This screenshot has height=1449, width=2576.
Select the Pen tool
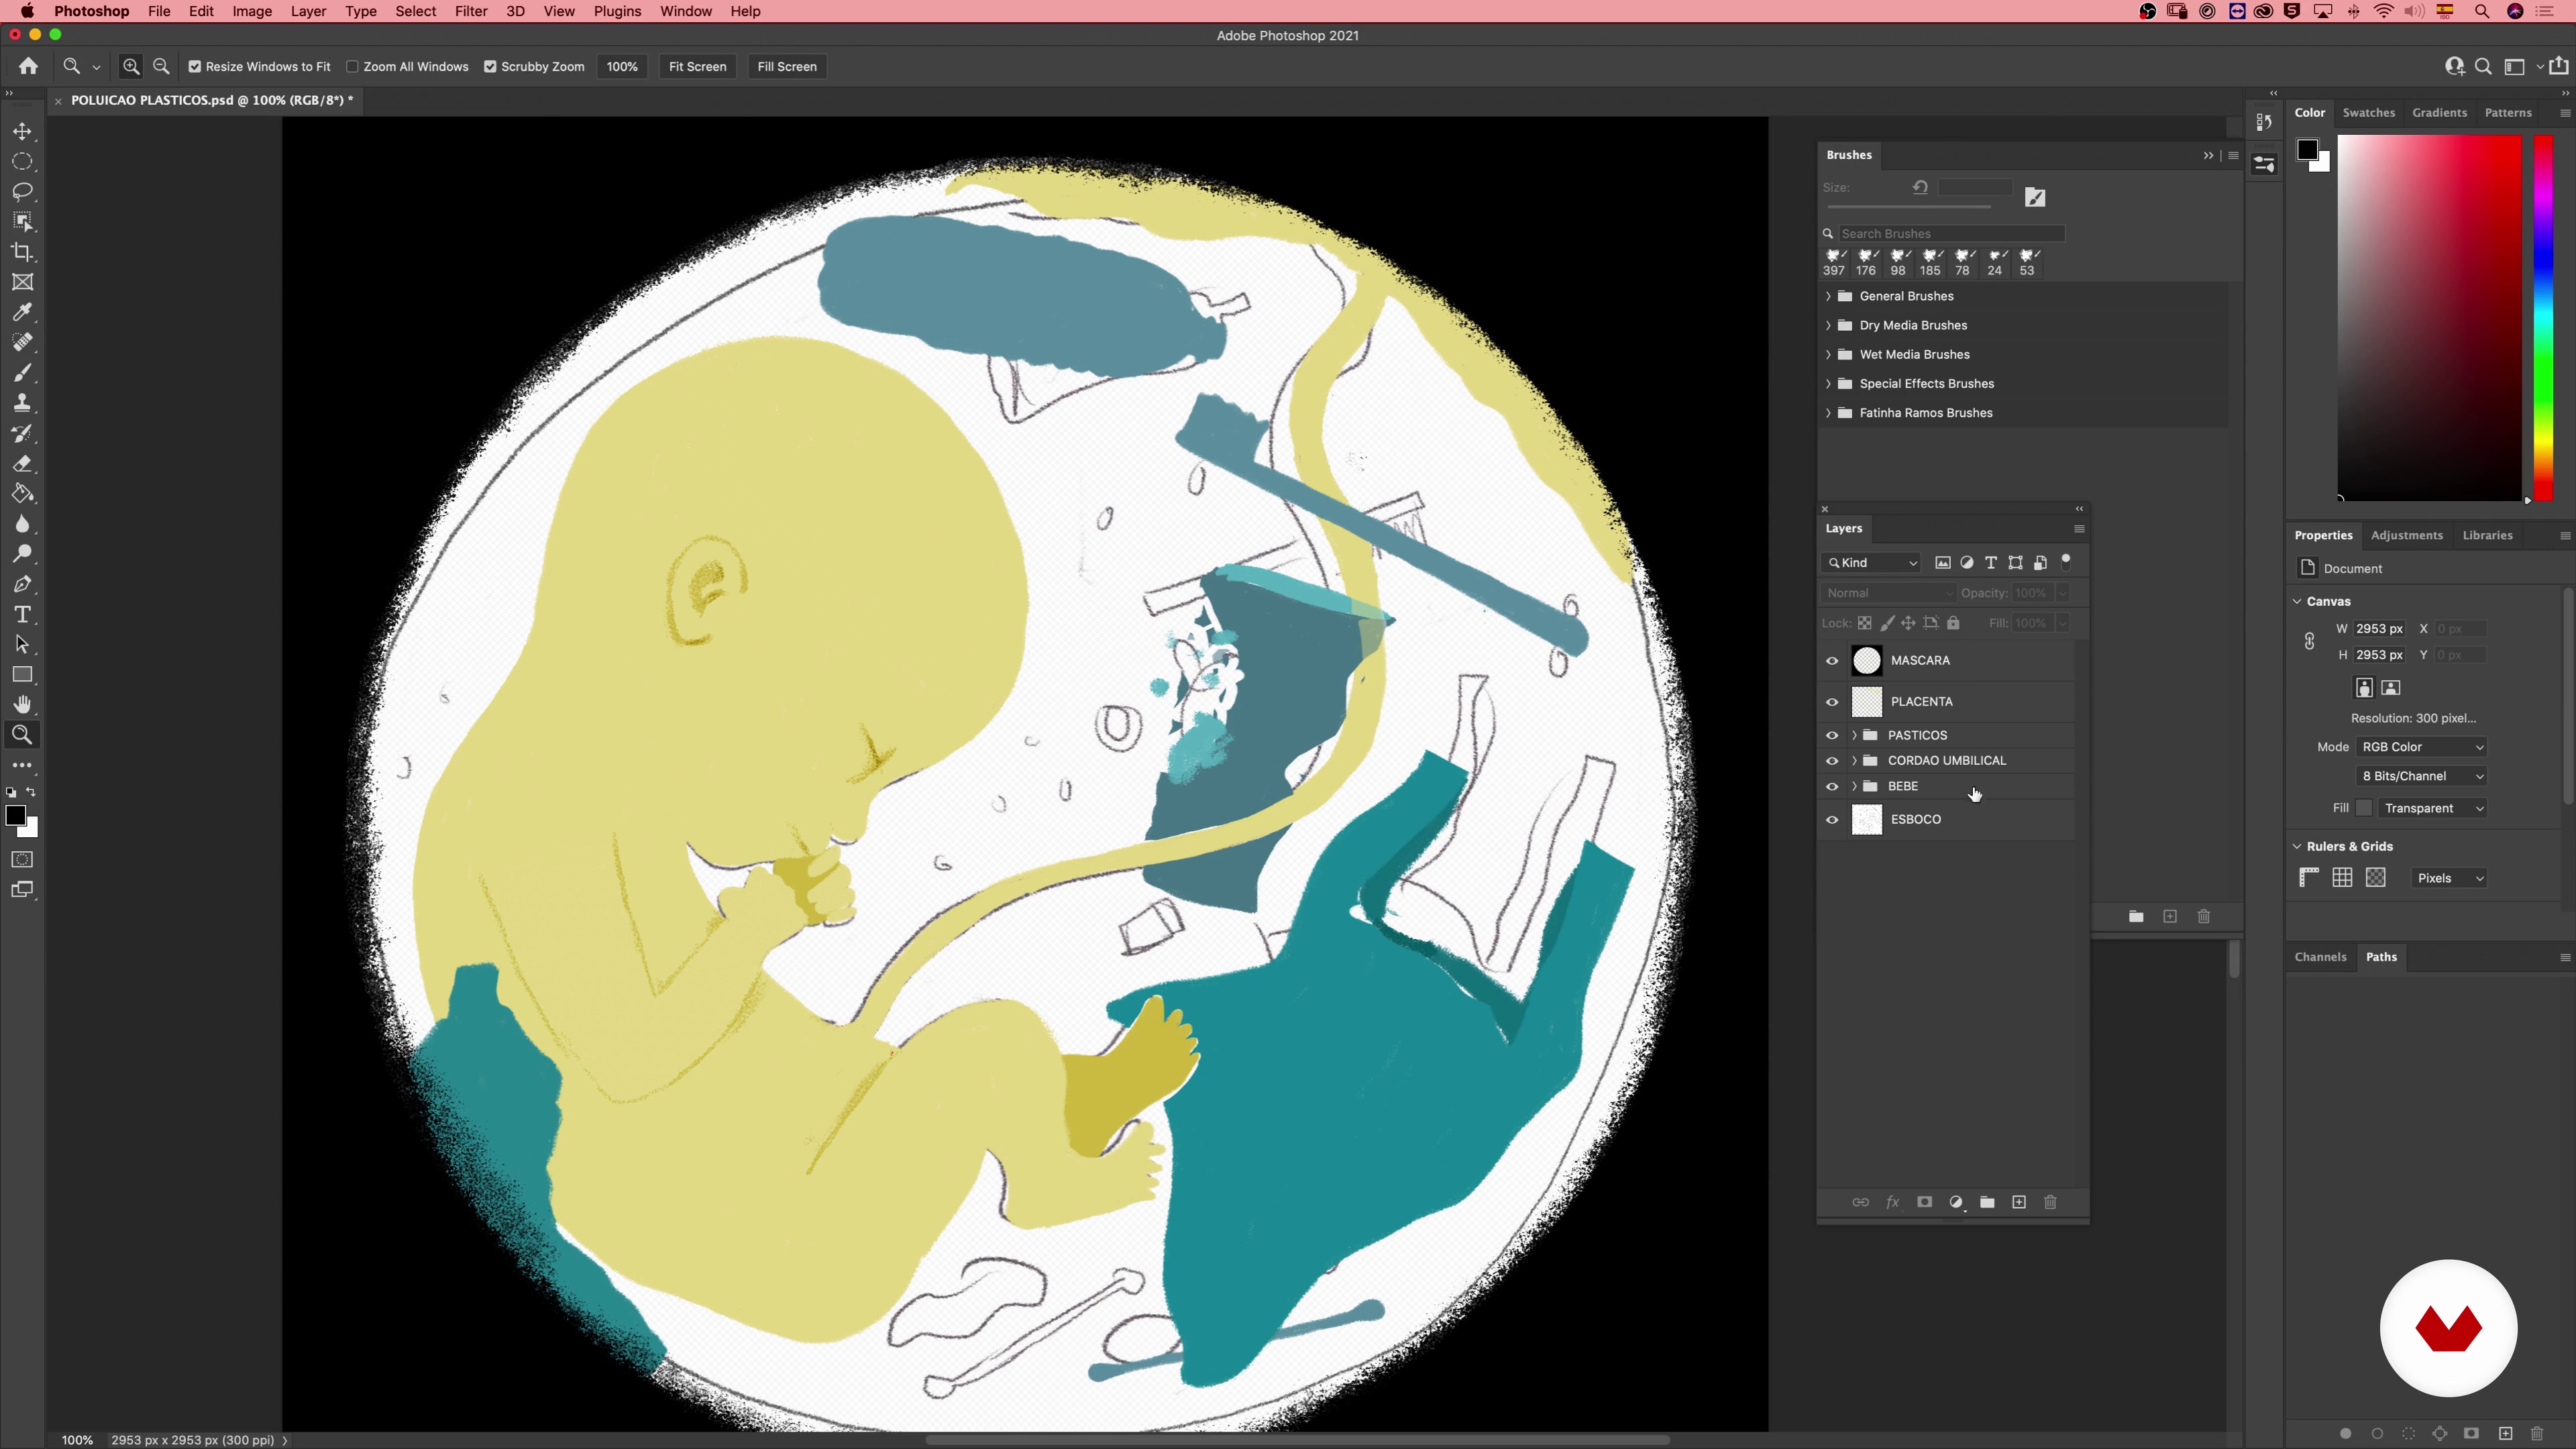click(22, 584)
